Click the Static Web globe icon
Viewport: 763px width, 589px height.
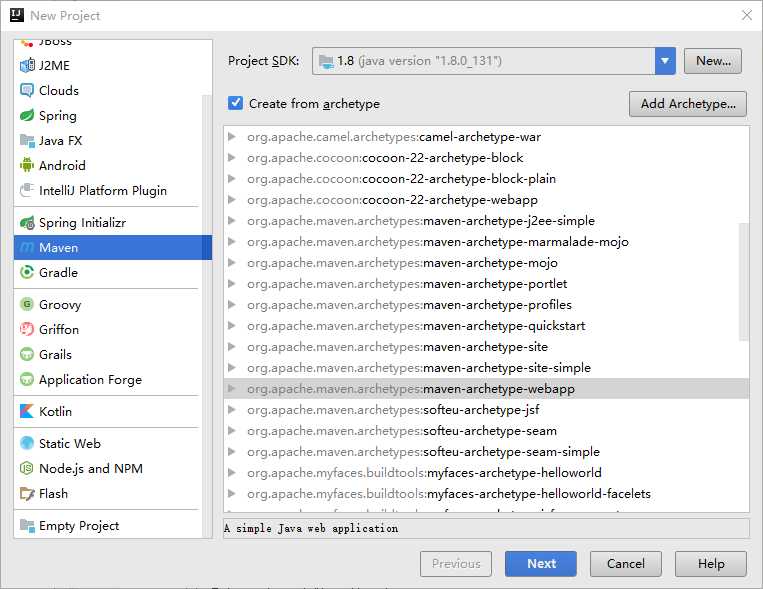tap(27, 443)
